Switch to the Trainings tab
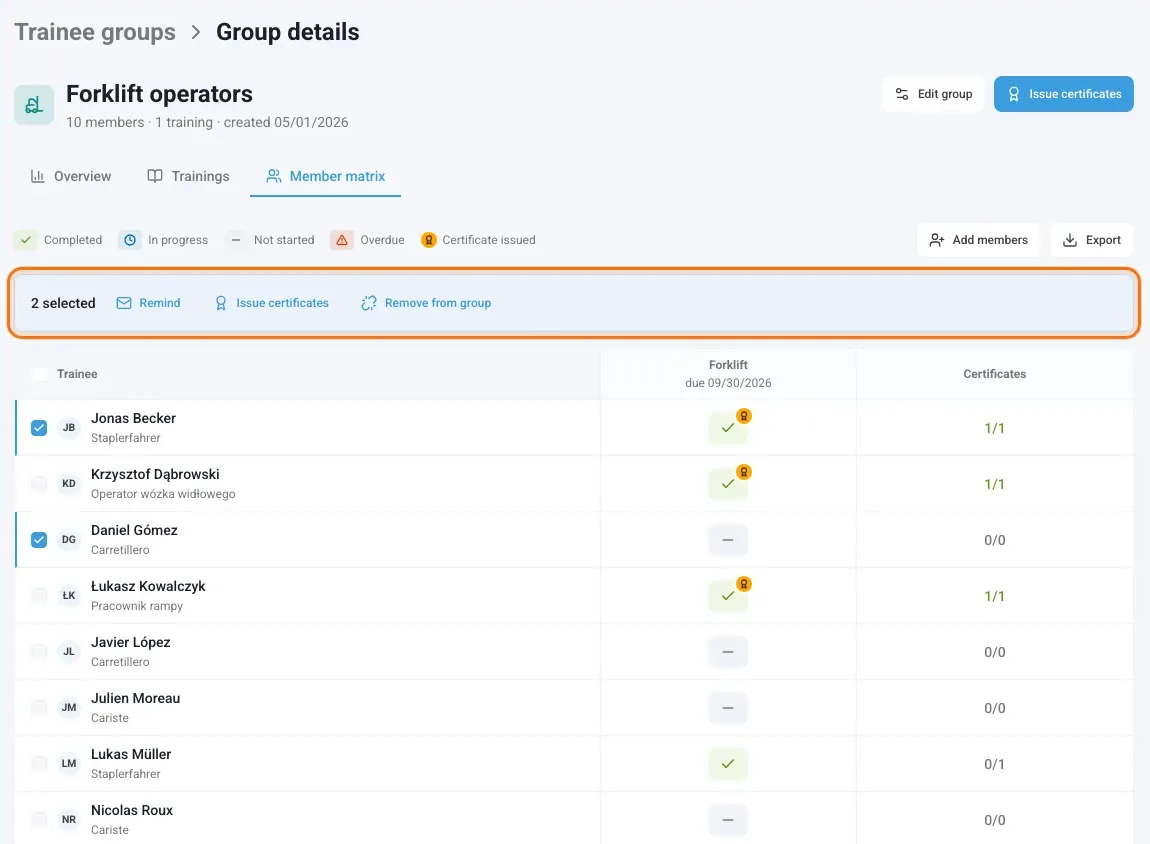 click(x=188, y=176)
